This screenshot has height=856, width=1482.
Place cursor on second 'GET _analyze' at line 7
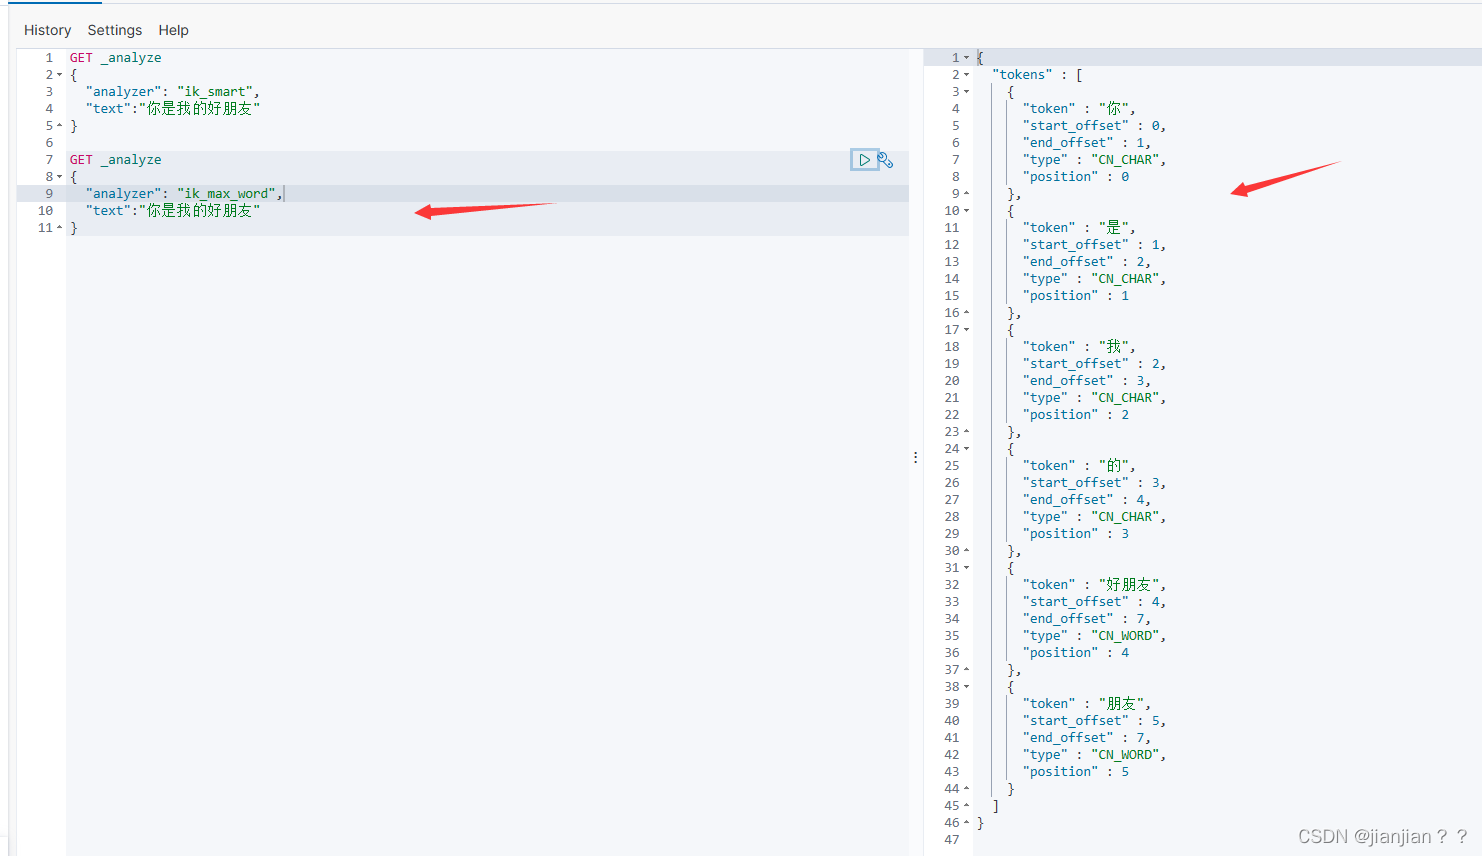[x=115, y=160]
